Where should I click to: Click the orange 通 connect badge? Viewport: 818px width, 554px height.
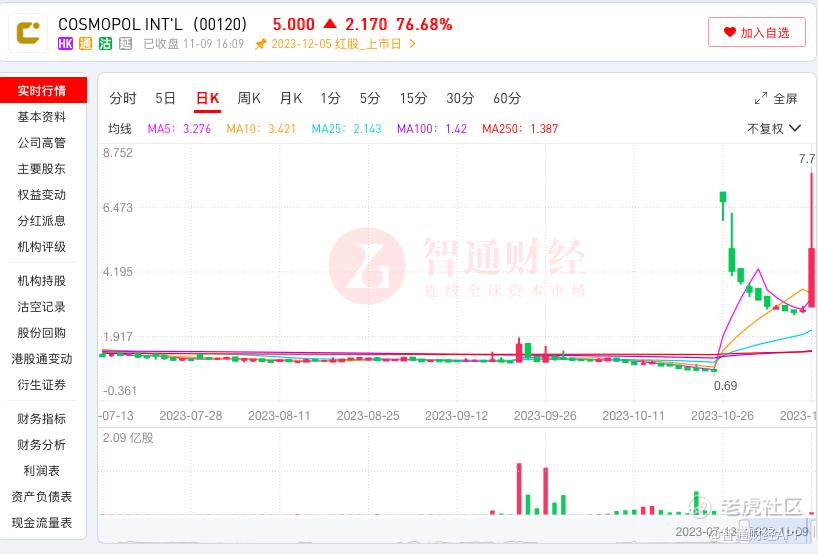tap(85, 44)
